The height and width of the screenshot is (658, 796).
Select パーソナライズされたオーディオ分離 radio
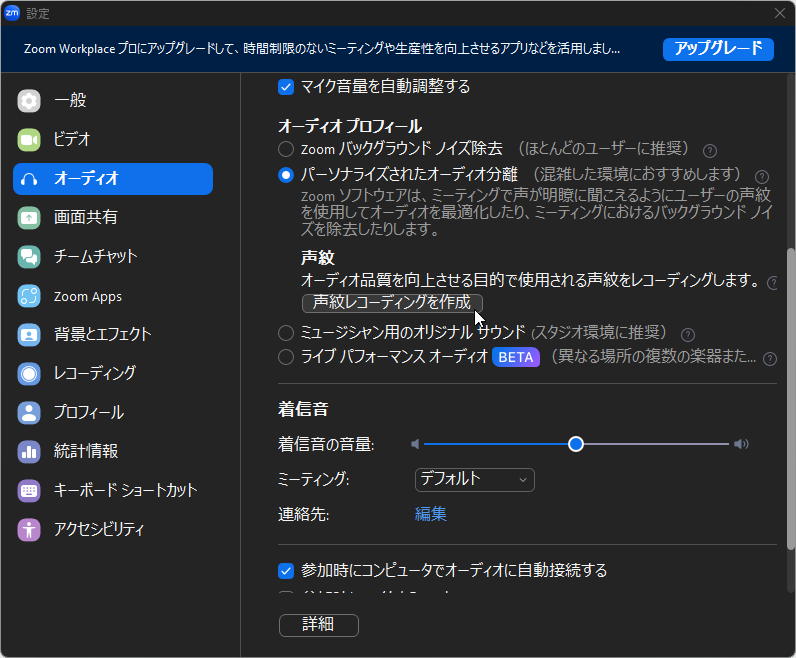[x=286, y=175]
